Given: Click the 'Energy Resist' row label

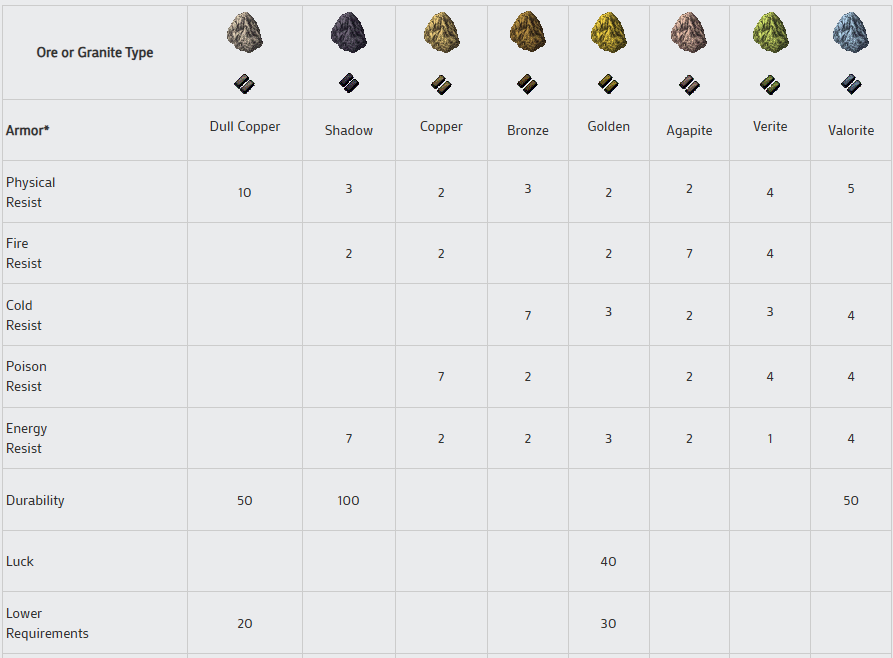Looking at the screenshot, I should click(26, 439).
